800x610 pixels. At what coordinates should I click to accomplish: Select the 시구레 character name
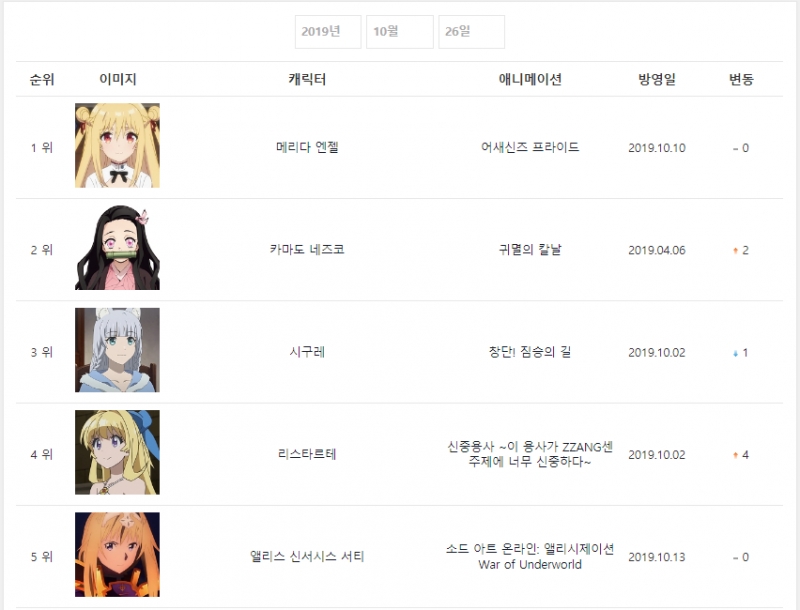pyautogui.click(x=307, y=352)
